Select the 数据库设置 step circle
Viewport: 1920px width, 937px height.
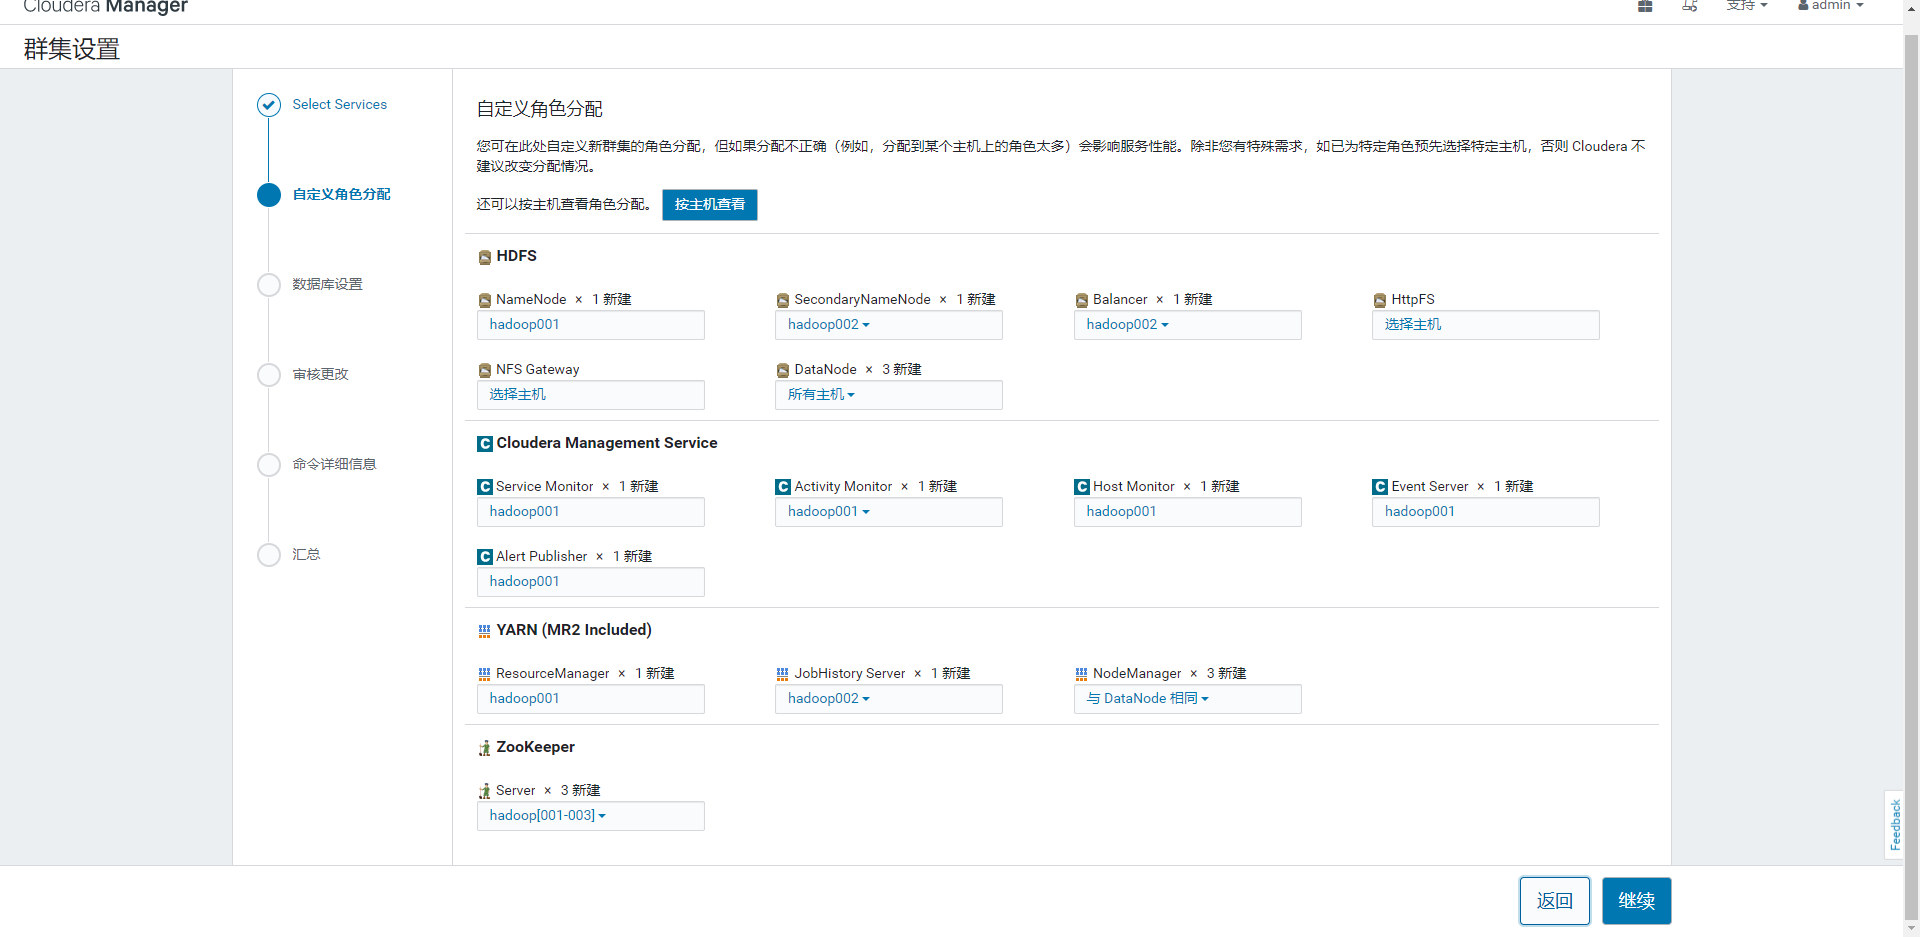[x=268, y=285]
